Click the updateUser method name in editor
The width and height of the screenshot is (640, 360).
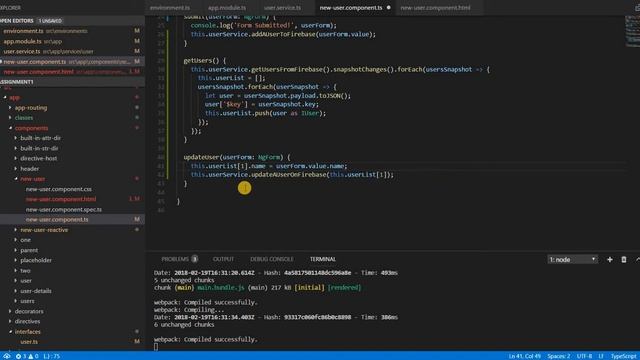tap(202, 157)
